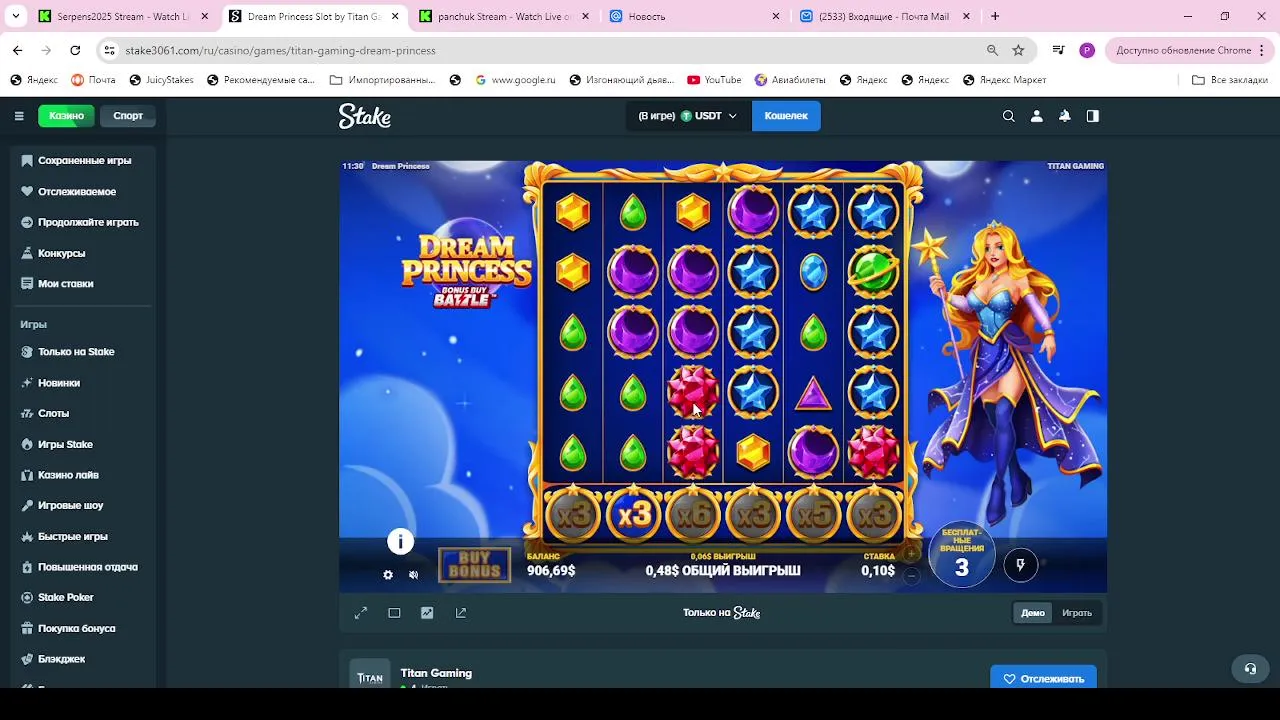Click the Buy Bonus button
Image resolution: width=1280 pixels, height=720 pixels.
[x=474, y=565]
